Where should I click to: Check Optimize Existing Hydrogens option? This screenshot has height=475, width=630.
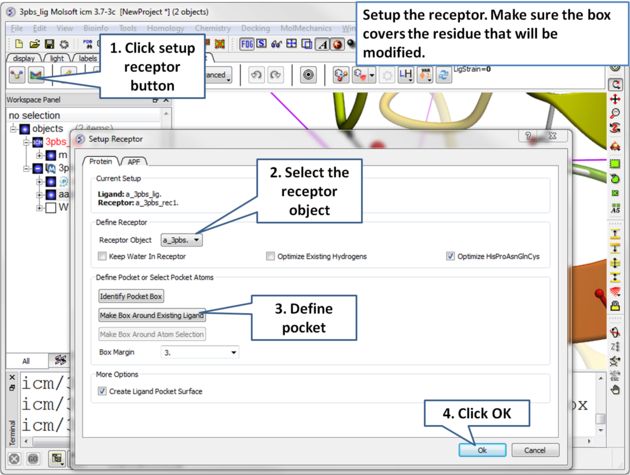pos(270,257)
